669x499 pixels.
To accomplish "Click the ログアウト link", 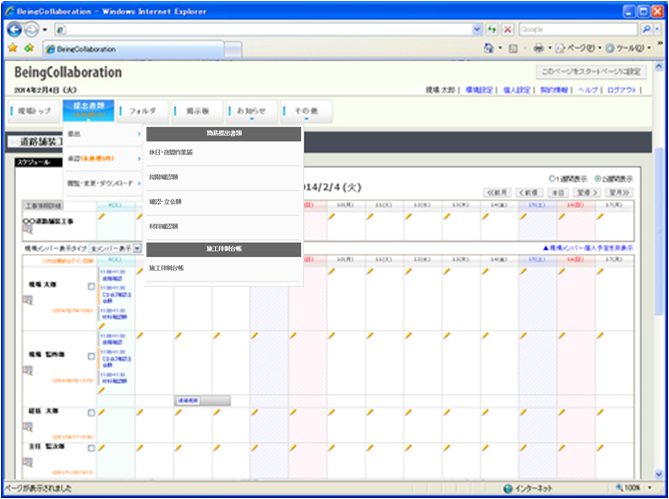I will 622,90.
